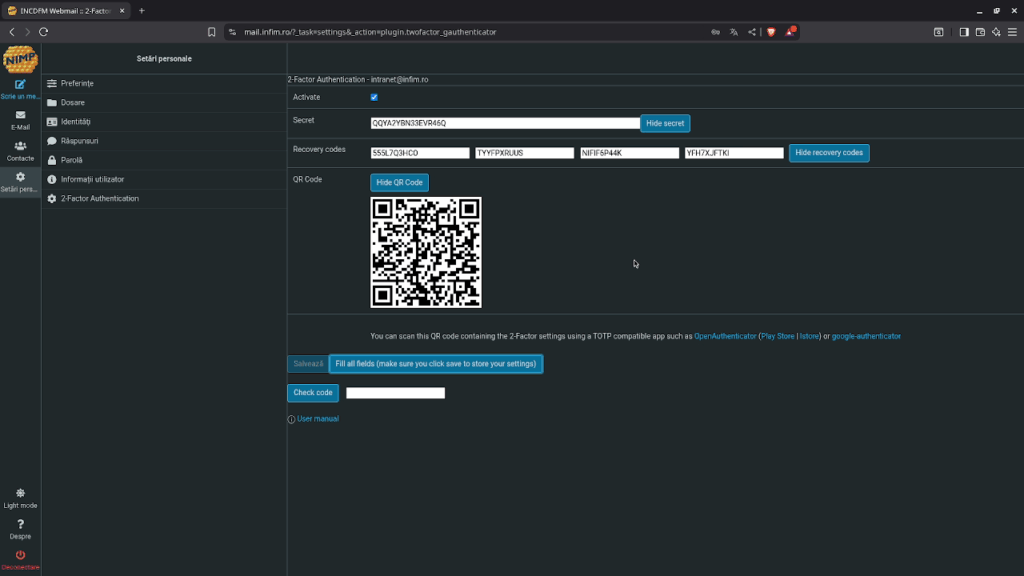Open Parolă settings section
Viewport: 1024px width, 576px height.
coord(165,160)
